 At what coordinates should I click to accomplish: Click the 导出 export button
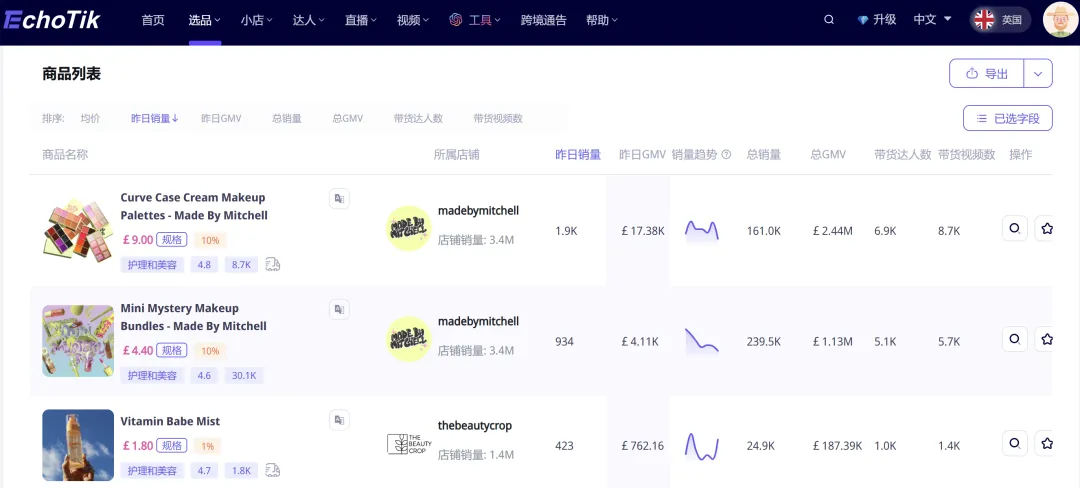tap(986, 74)
